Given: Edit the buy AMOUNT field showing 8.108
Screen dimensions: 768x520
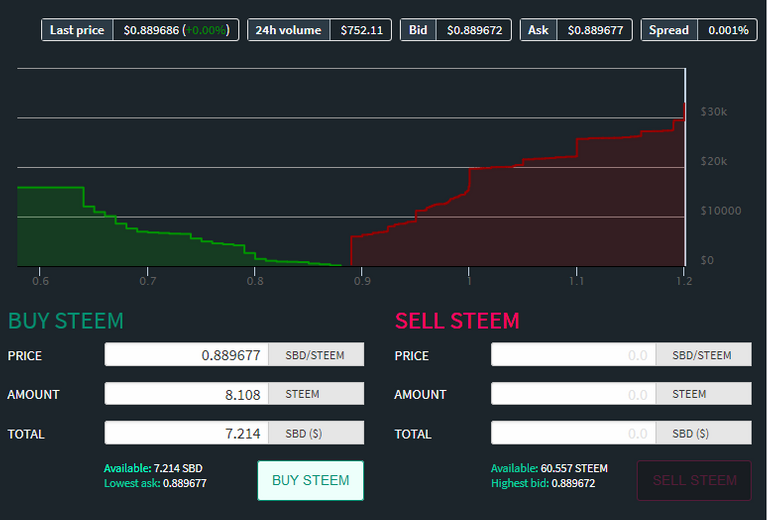Looking at the screenshot, I should point(187,394).
